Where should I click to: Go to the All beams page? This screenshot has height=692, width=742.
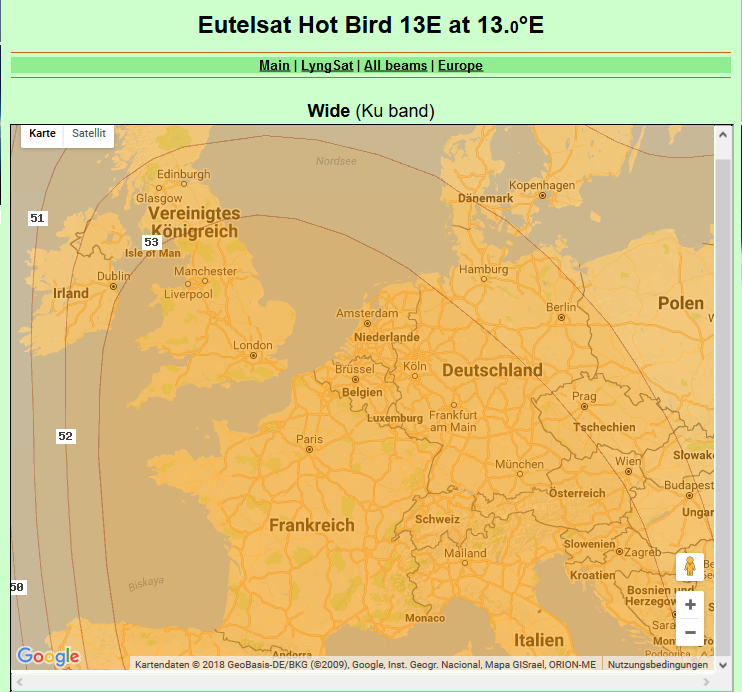tap(395, 66)
